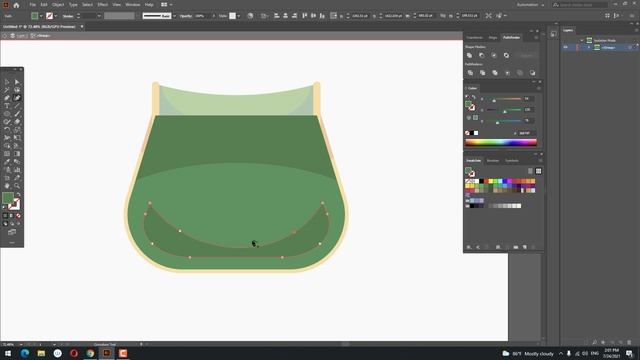The height and width of the screenshot is (360, 640).
Task: Set paint mode to None in toolbox
Action: [18, 216]
